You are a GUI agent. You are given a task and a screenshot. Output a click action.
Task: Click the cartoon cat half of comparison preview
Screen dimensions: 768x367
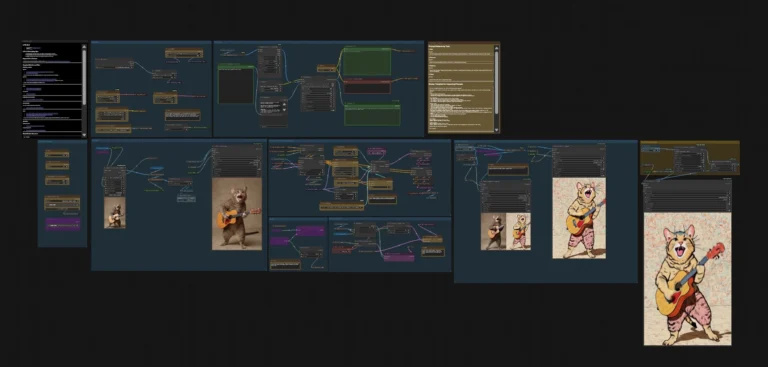[x=518, y=231]
